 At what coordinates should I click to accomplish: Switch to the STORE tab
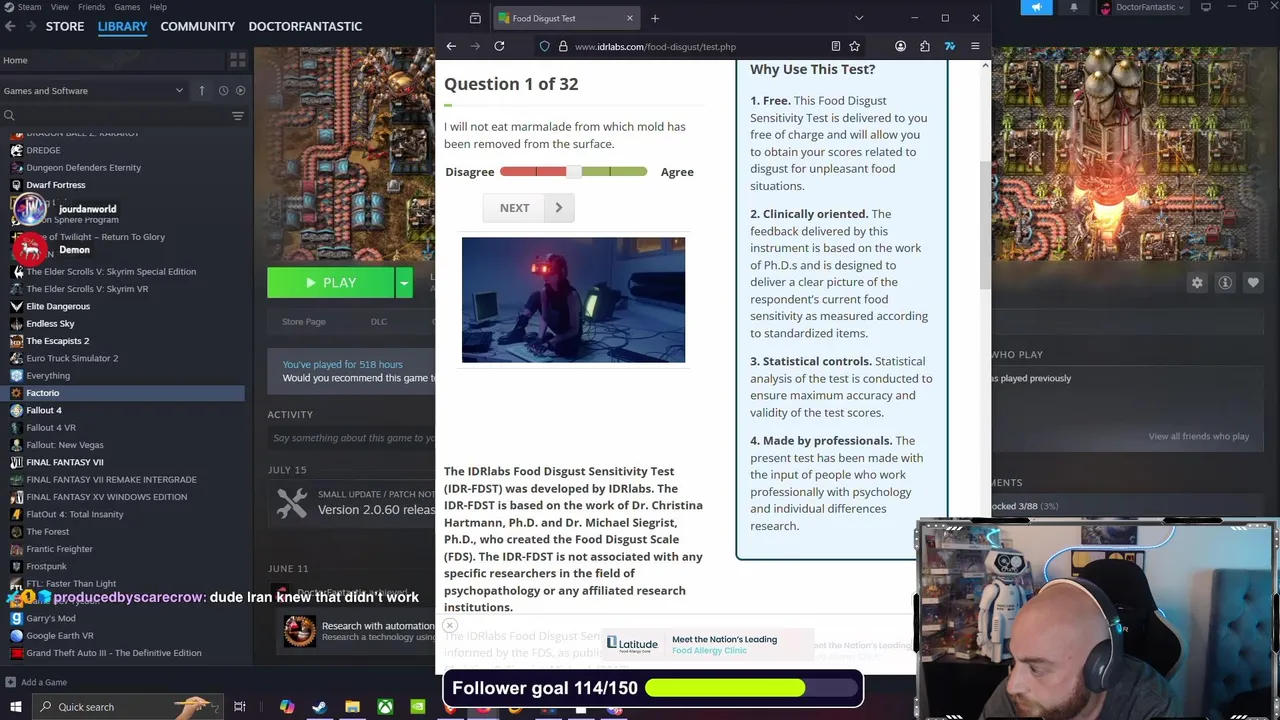(x=65, y=26)
